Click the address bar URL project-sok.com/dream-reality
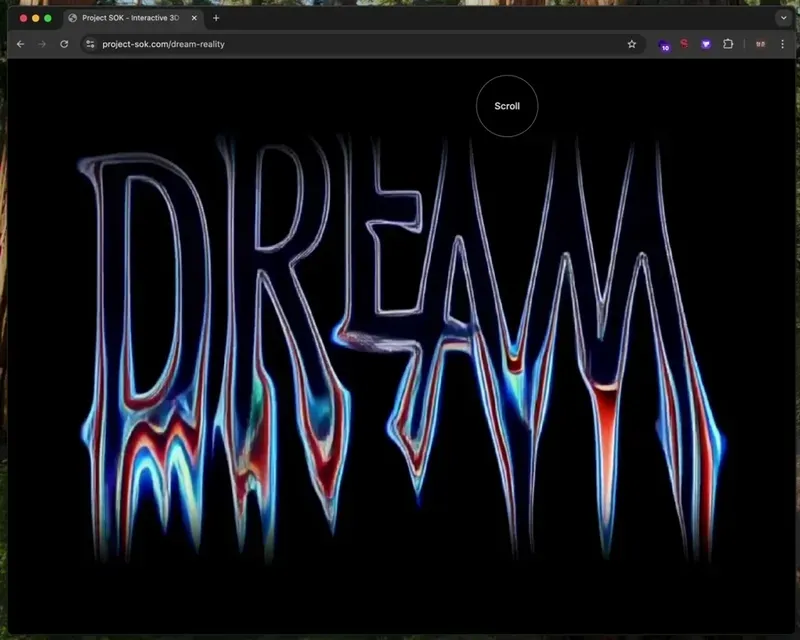The width and height of the screenshot is (800, 640). (163, 44)
